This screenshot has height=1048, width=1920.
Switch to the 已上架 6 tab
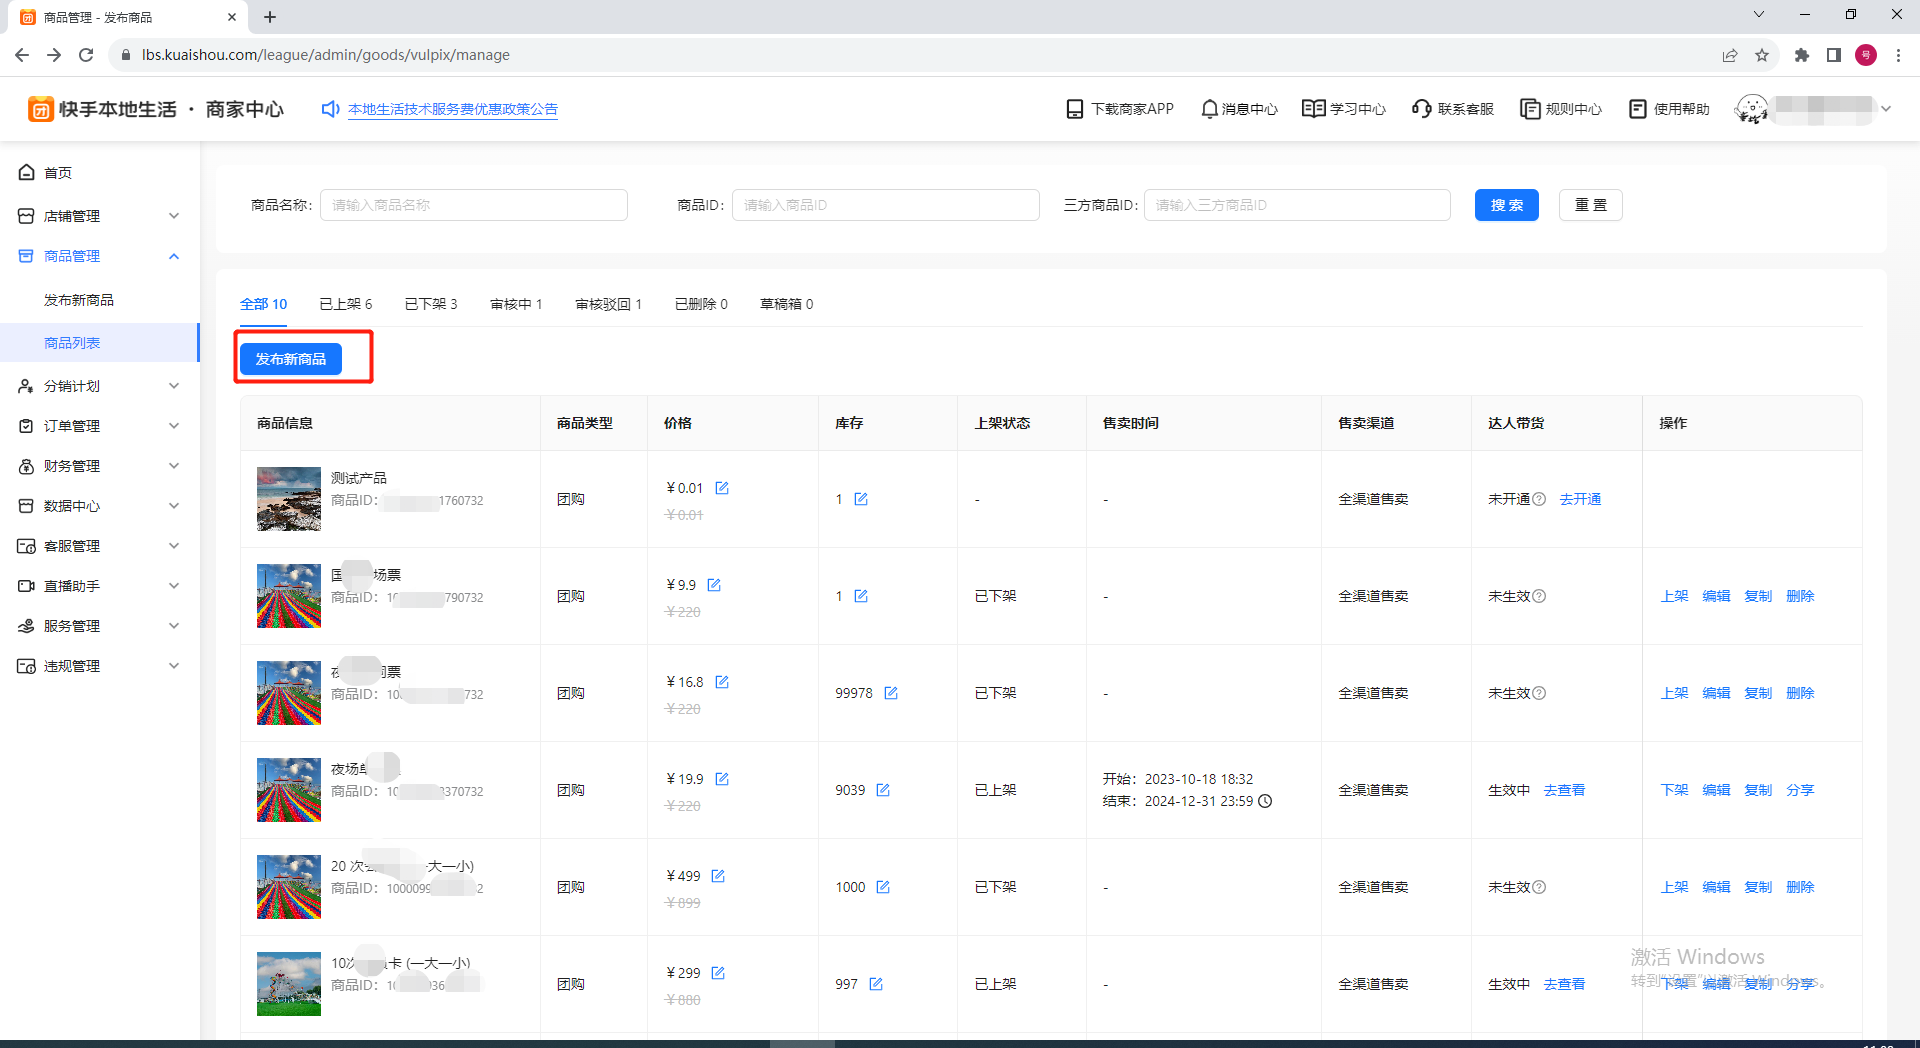(345, 304)
